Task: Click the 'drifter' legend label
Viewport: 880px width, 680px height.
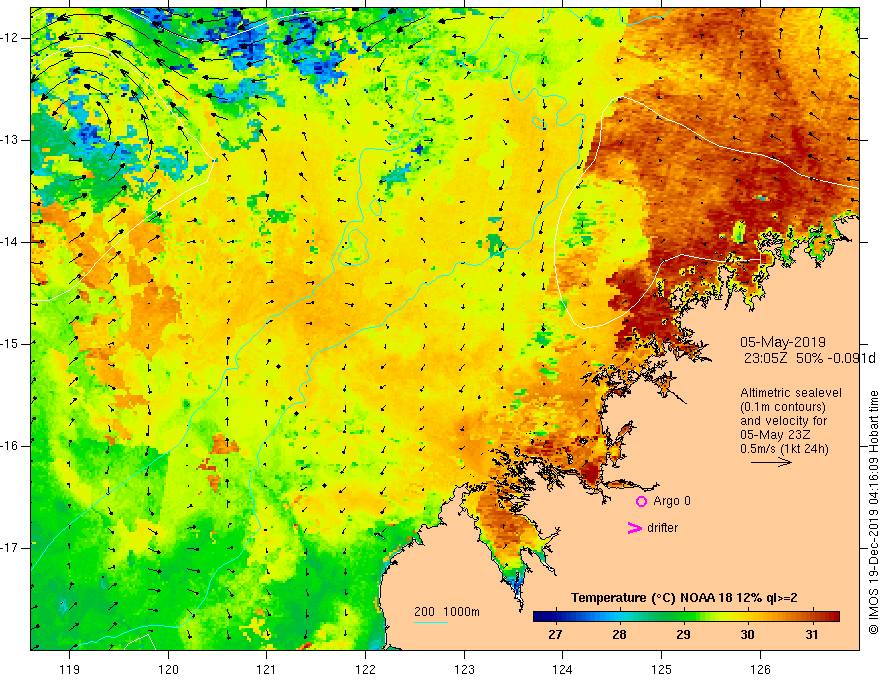Action: click(662, 528)
